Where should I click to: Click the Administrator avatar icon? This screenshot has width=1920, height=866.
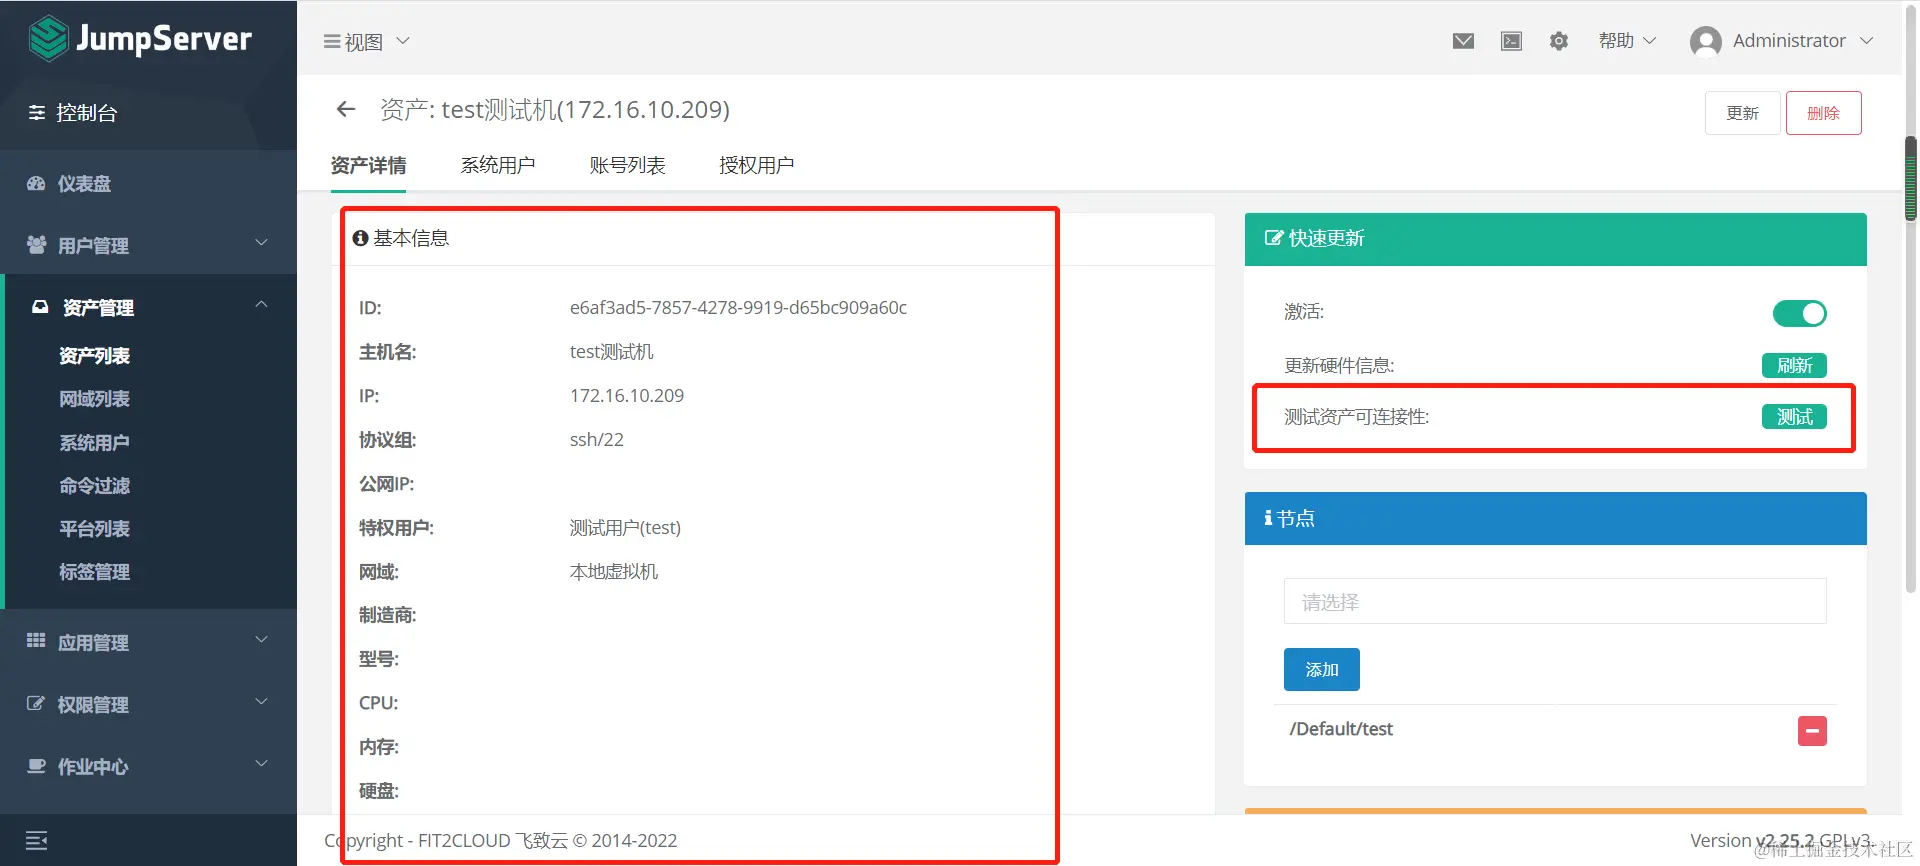coord(1705,41)
